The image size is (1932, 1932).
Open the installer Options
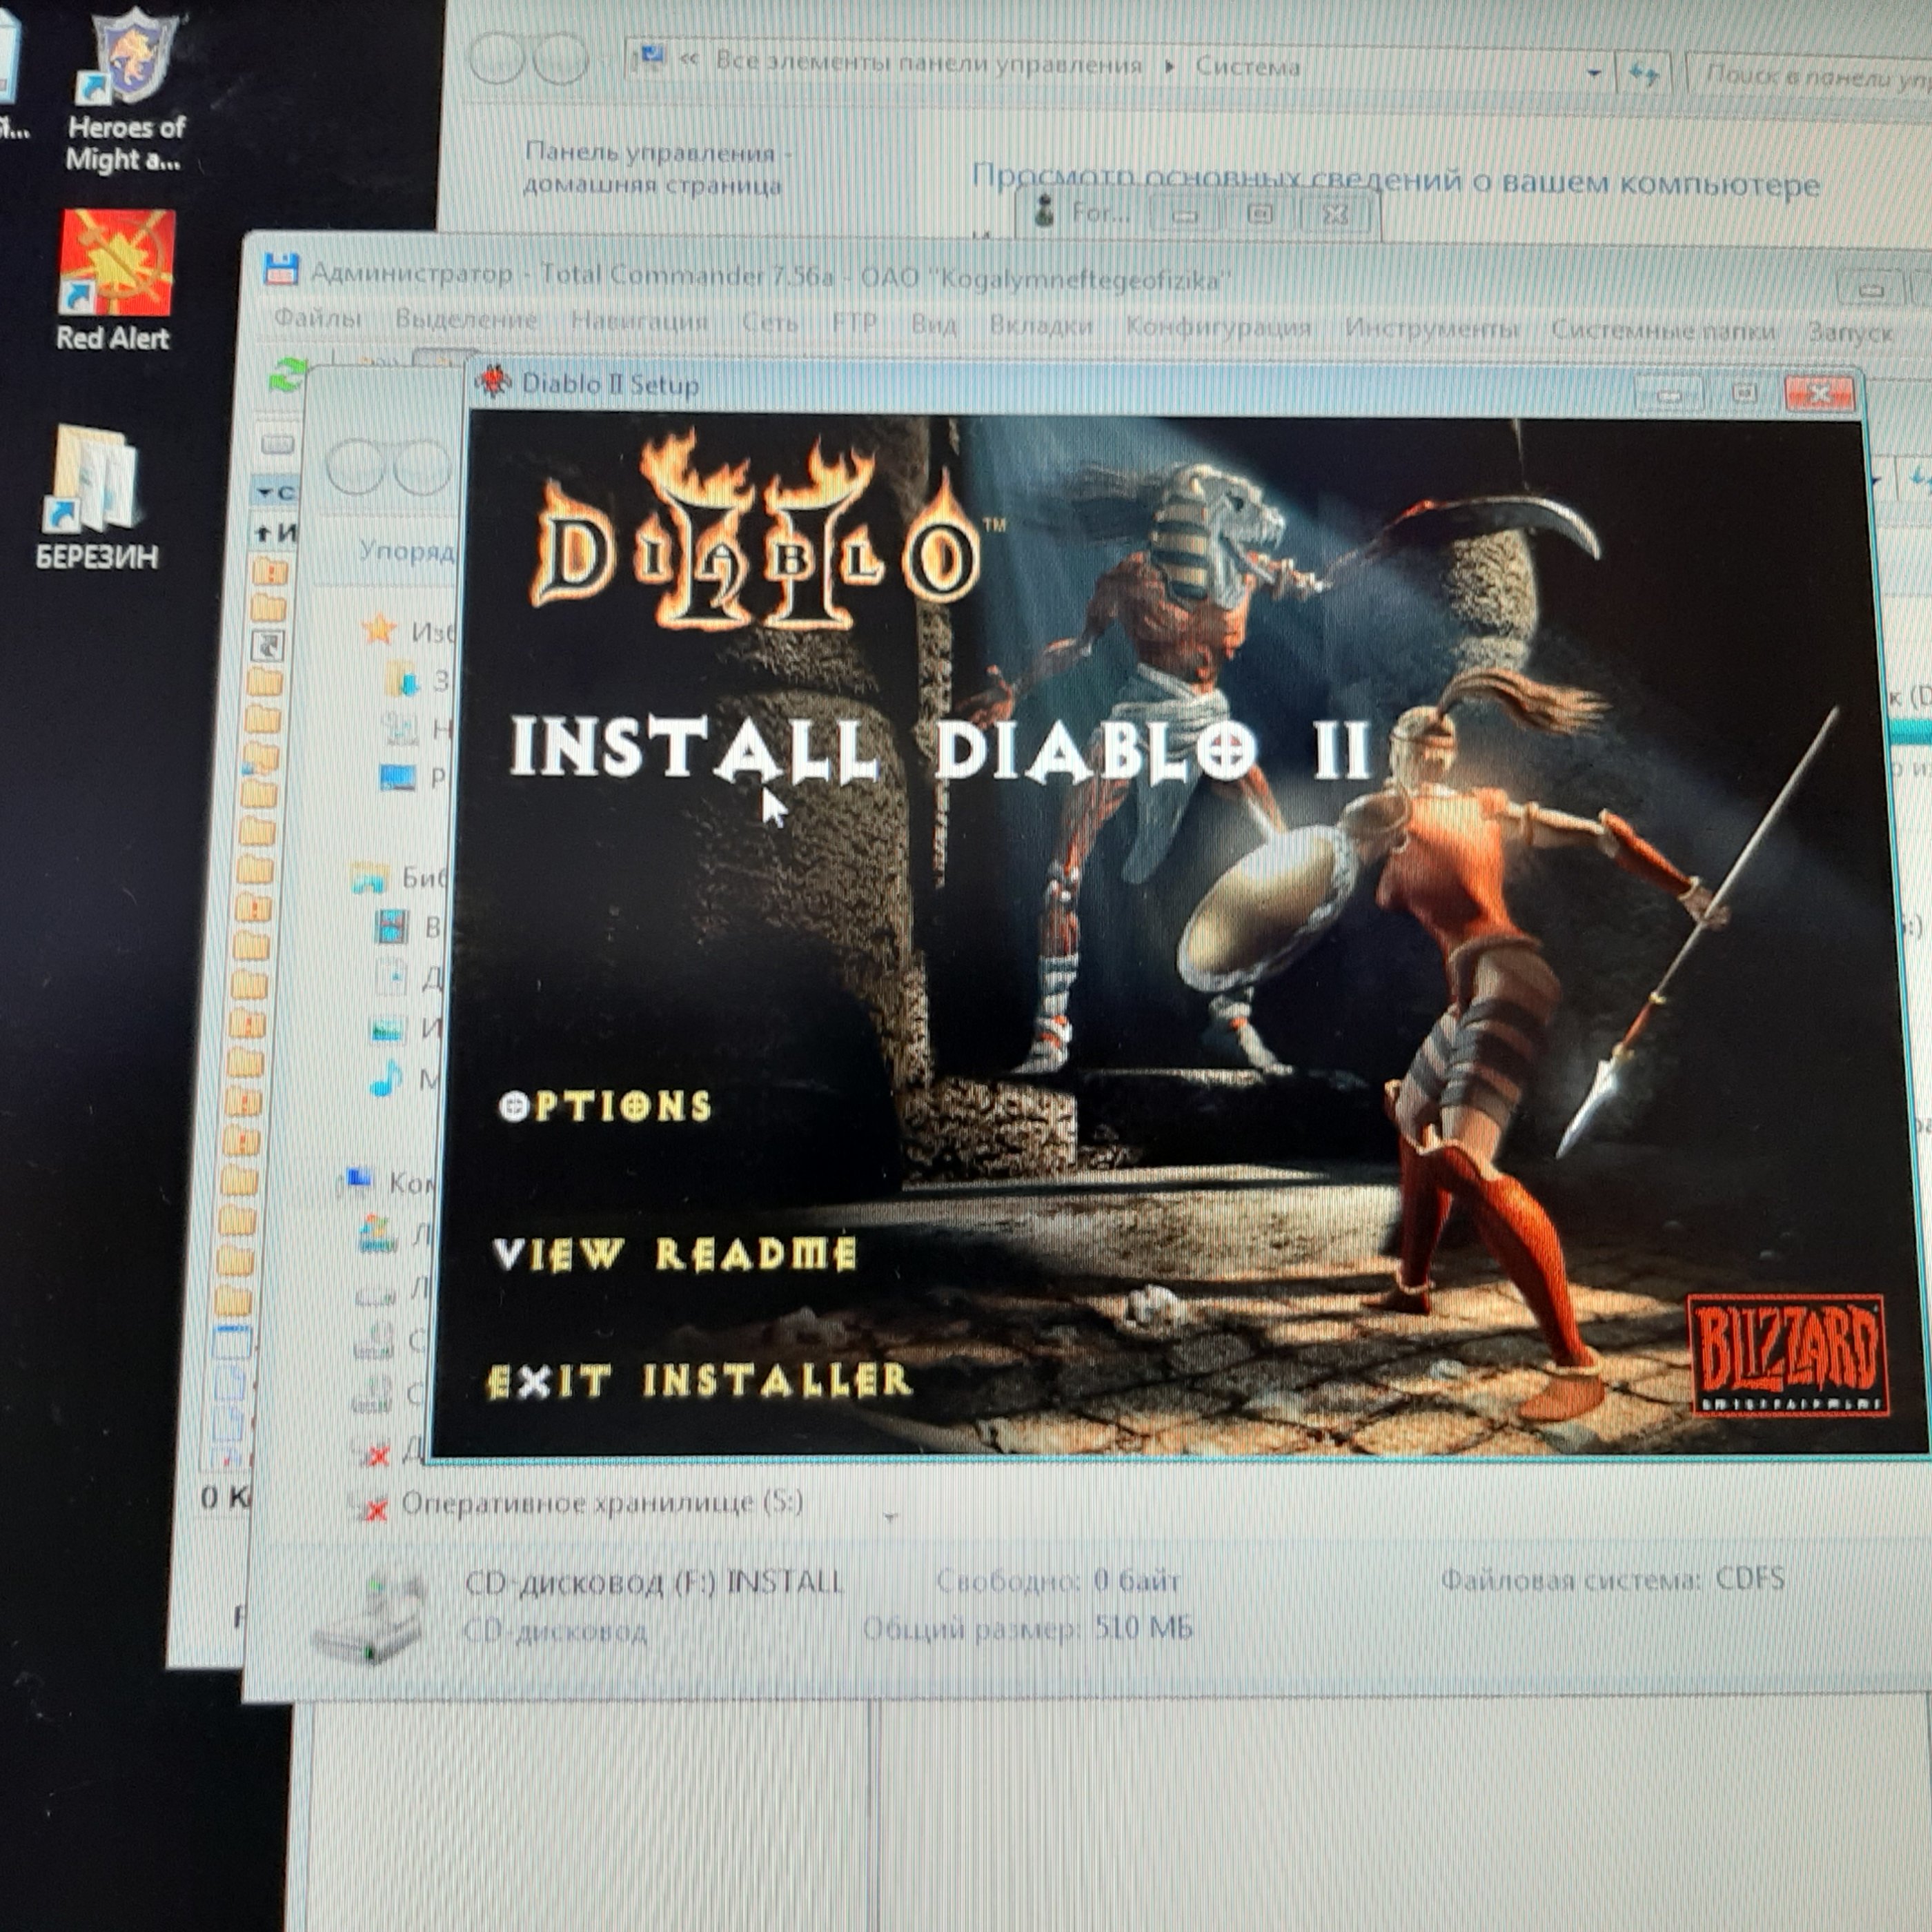(605, 1106)
